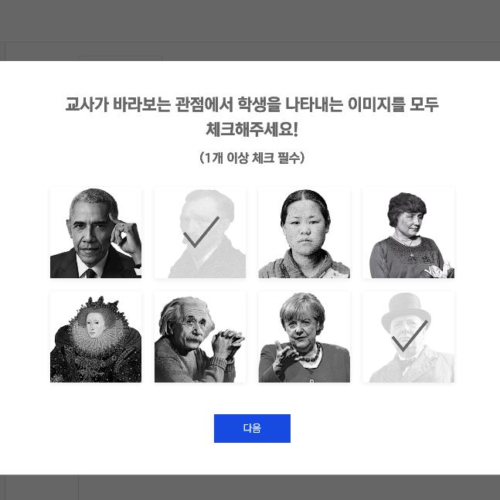The width and height of the screenshot is (500, 500).
Task: Click the (1개 이상 체크 필수) note
Action: click(x=252, y=157)
